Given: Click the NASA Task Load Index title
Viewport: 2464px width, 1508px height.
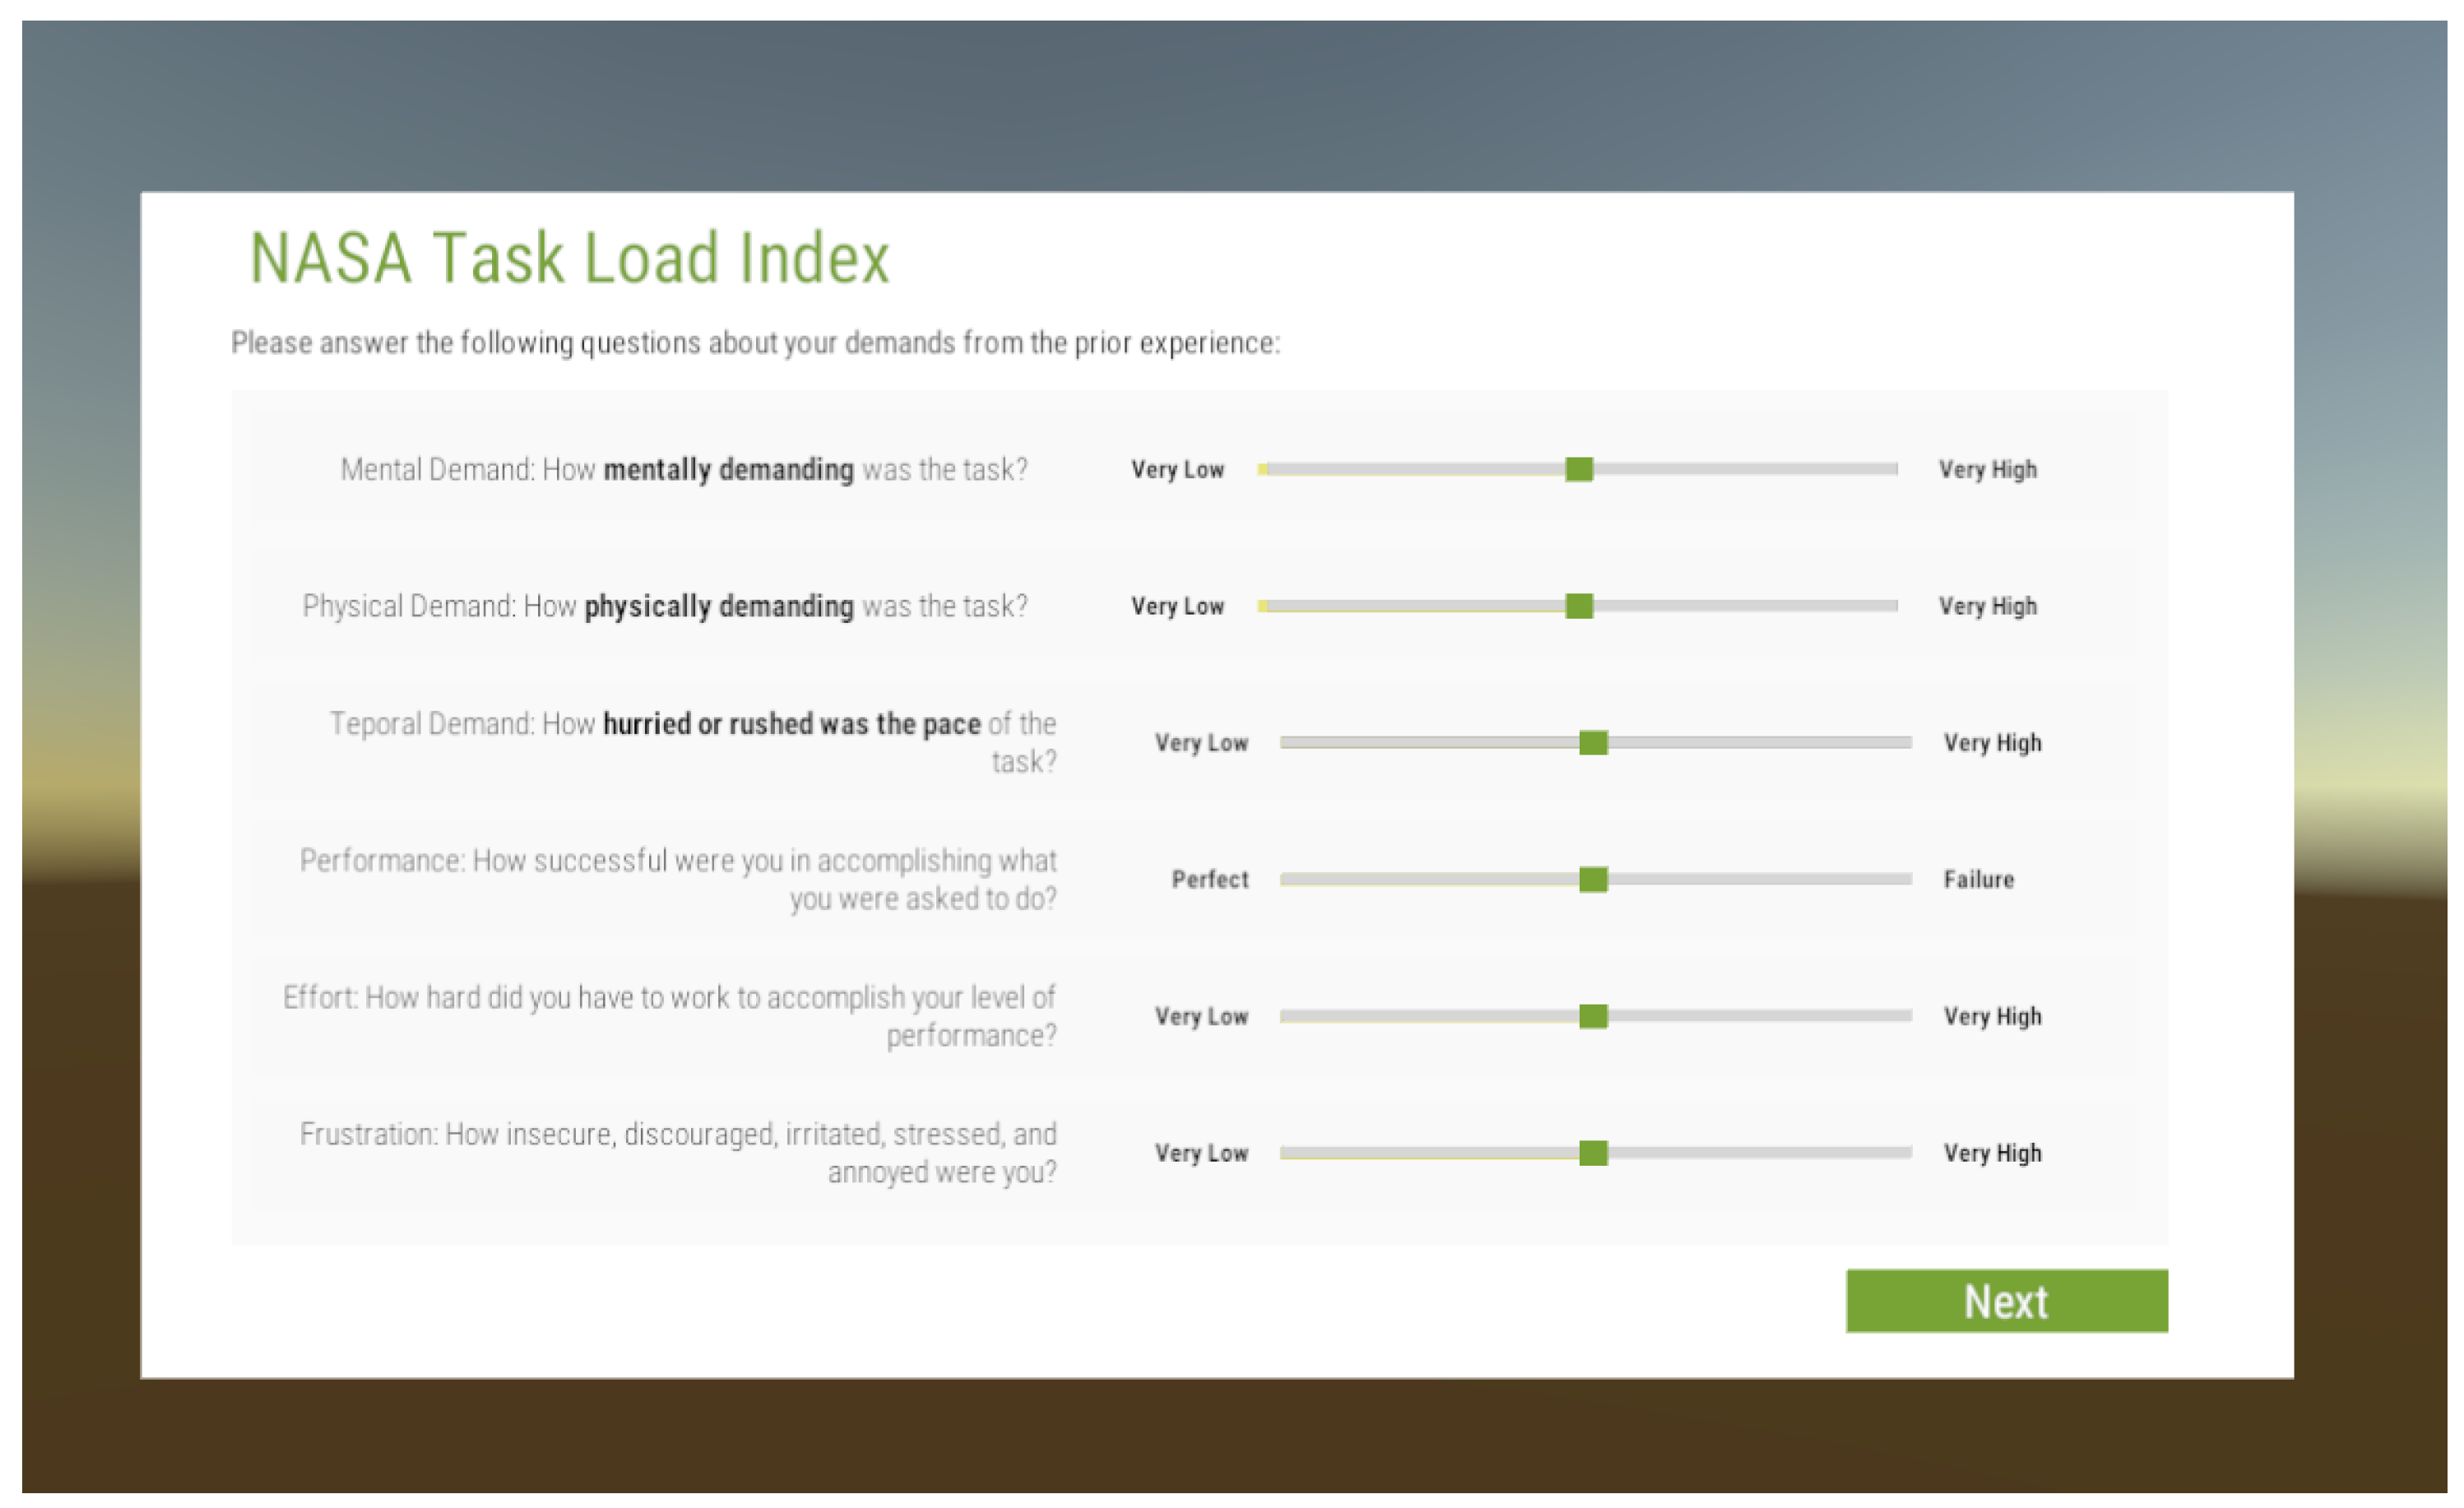Looking at the screenshot, I should click(x=569, y=258).
